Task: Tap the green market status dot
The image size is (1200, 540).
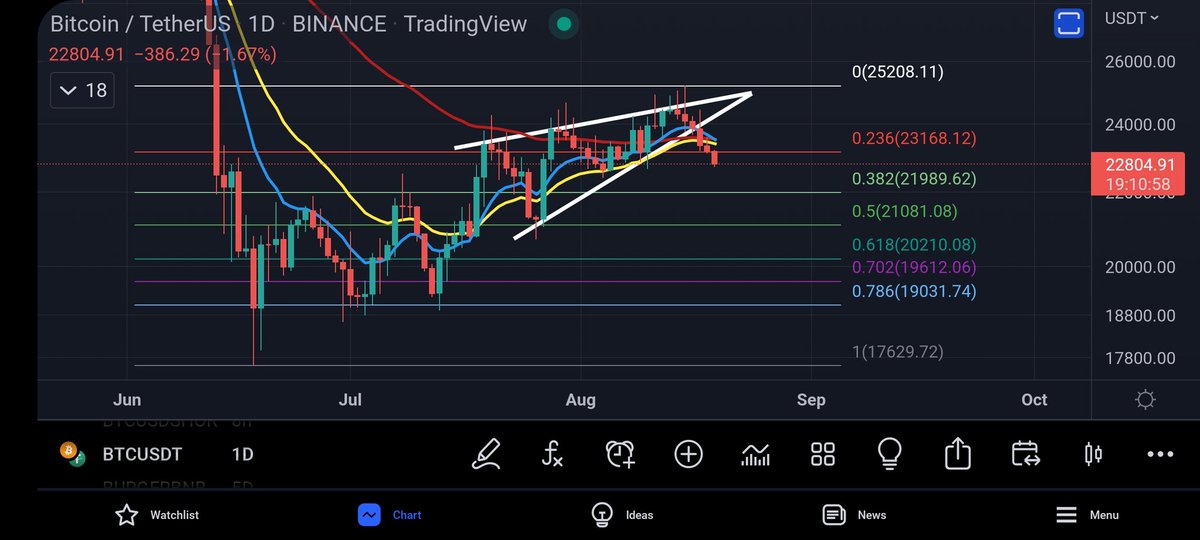Action: (x=564, y=24)
